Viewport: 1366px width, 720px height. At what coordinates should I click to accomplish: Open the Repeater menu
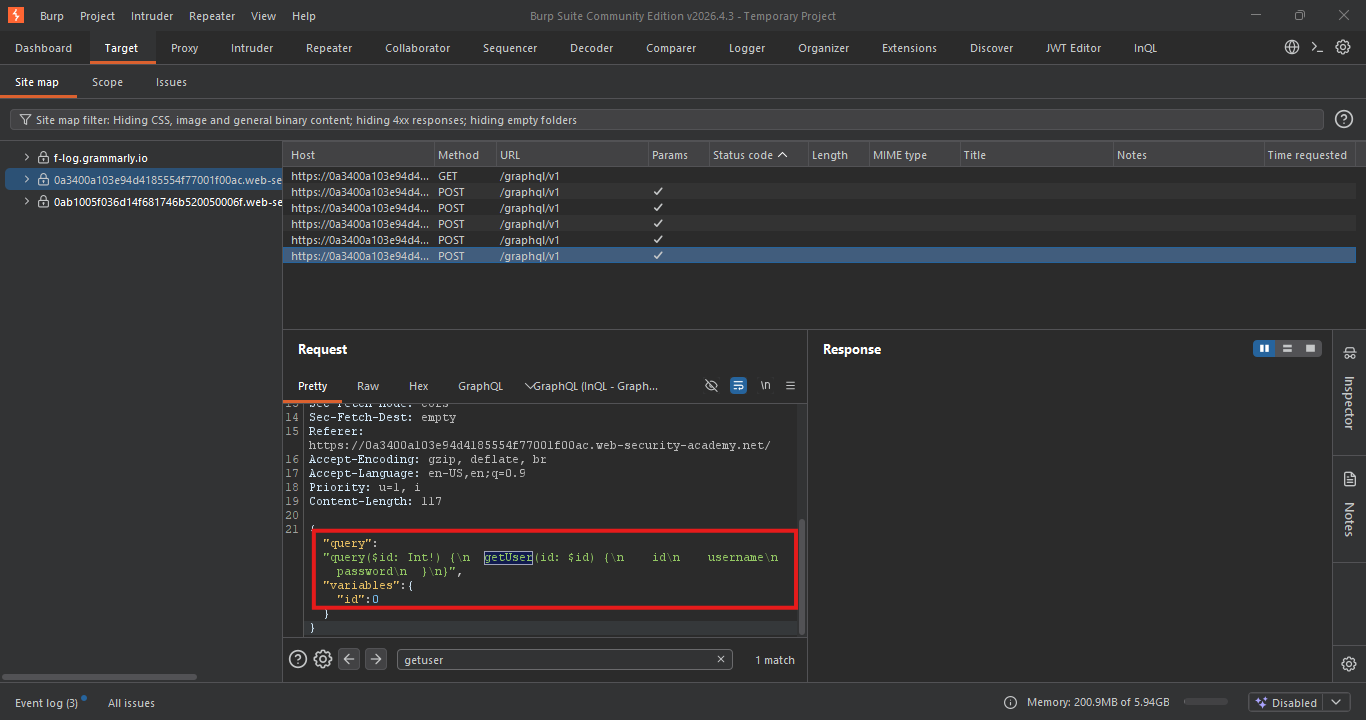pos(212,16)
